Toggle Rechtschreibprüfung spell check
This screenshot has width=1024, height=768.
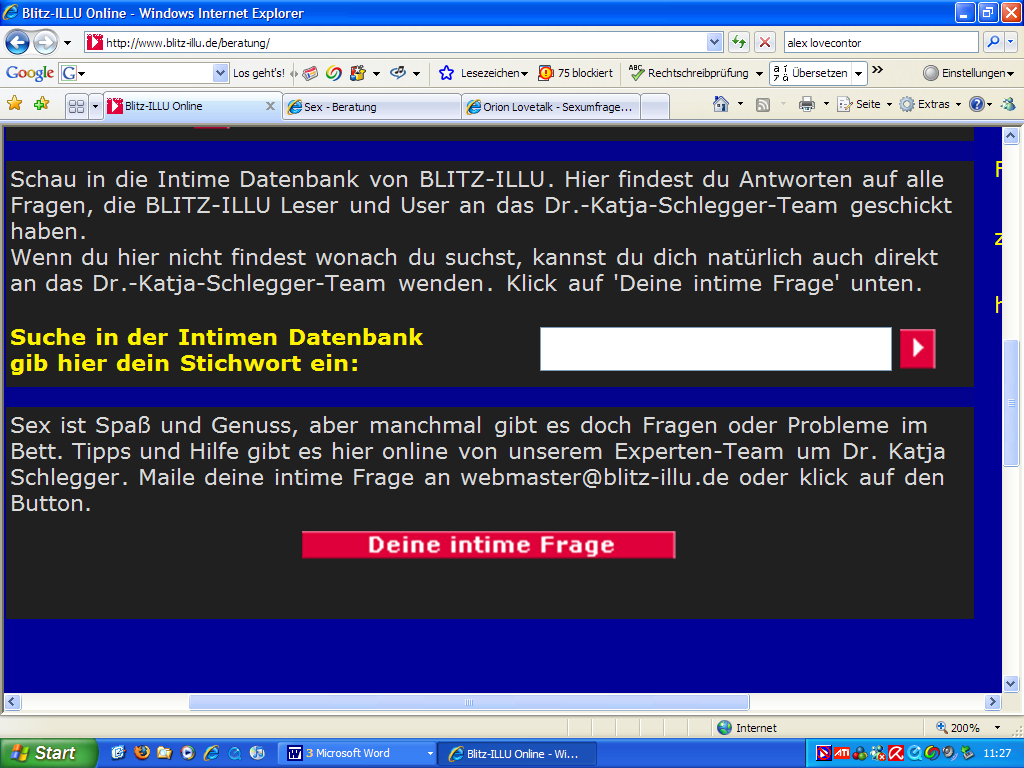click(x=689, y=73)
